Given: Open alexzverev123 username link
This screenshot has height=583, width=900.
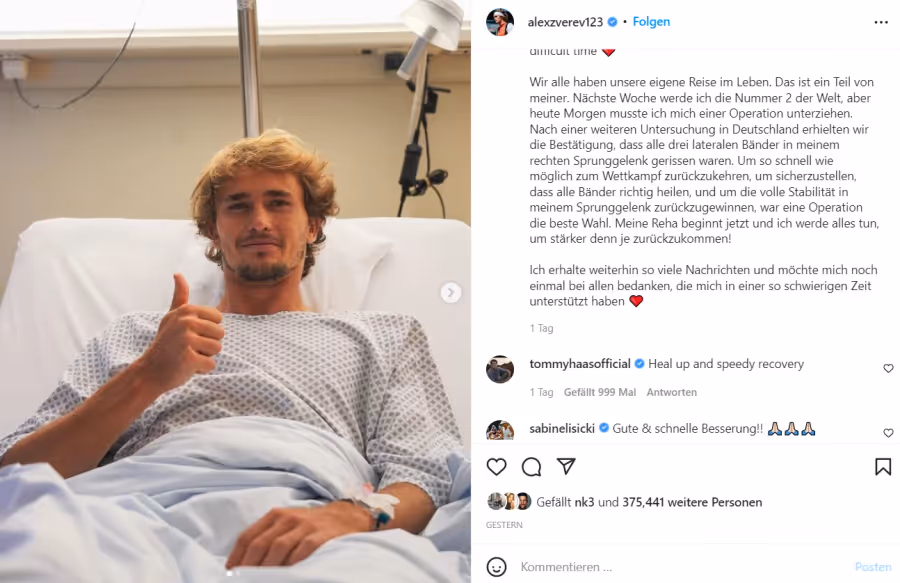Looking at the screenshot, I should coord(565,22).
